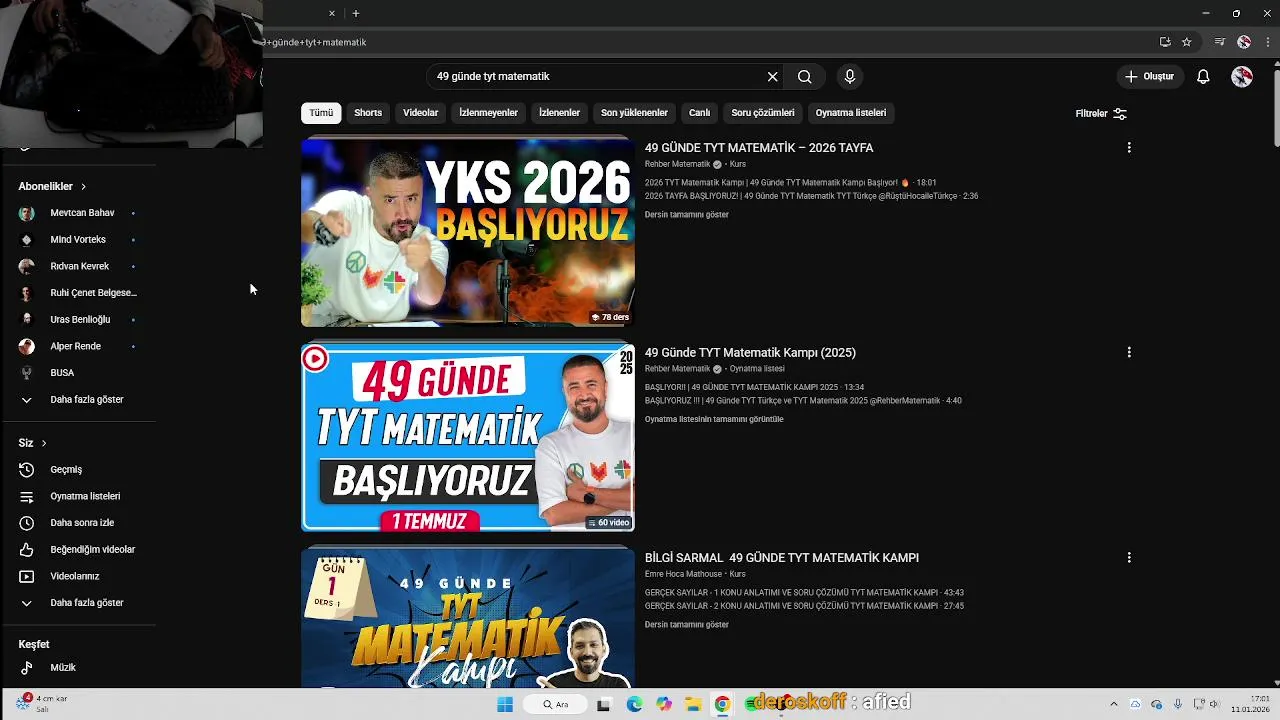Click the install app icon in address bar
The image size is (1280, 720).
click(x=1165, y=42)
